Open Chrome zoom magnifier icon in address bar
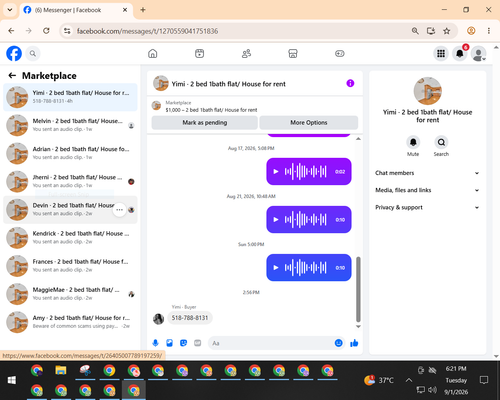 [415, 31]
